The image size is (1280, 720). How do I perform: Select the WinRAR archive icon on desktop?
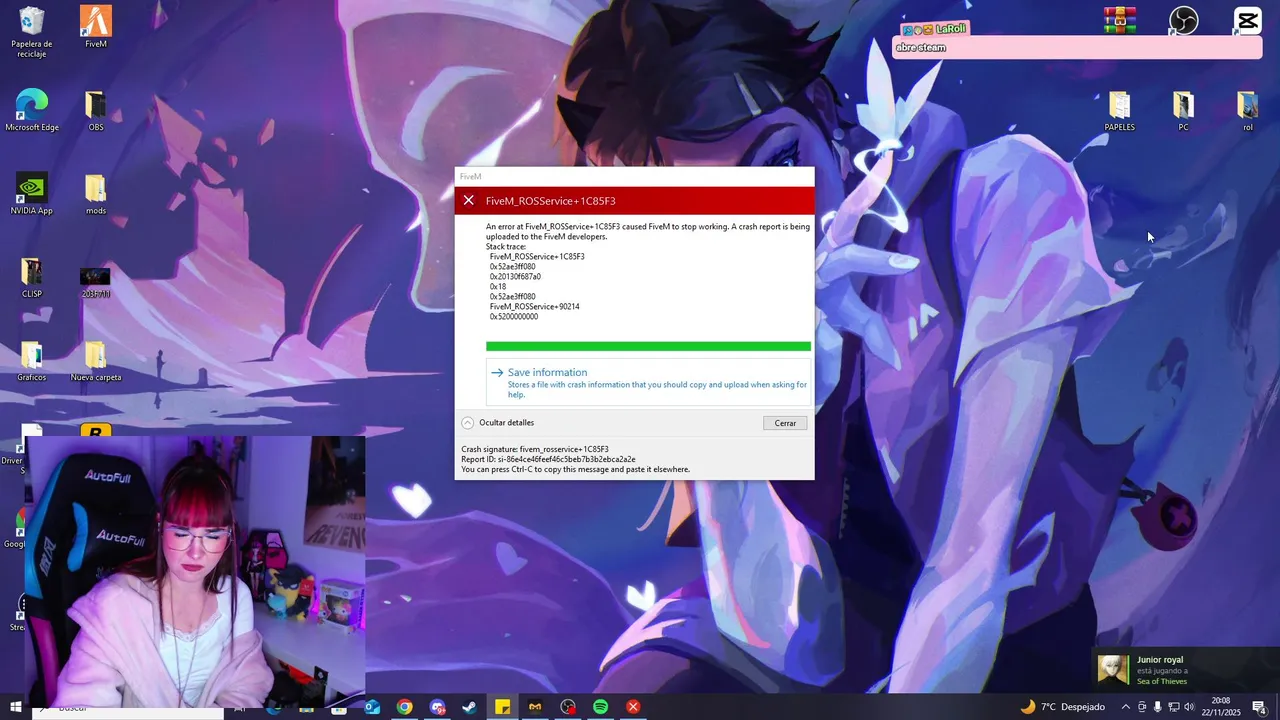[x=1119, y=20]
